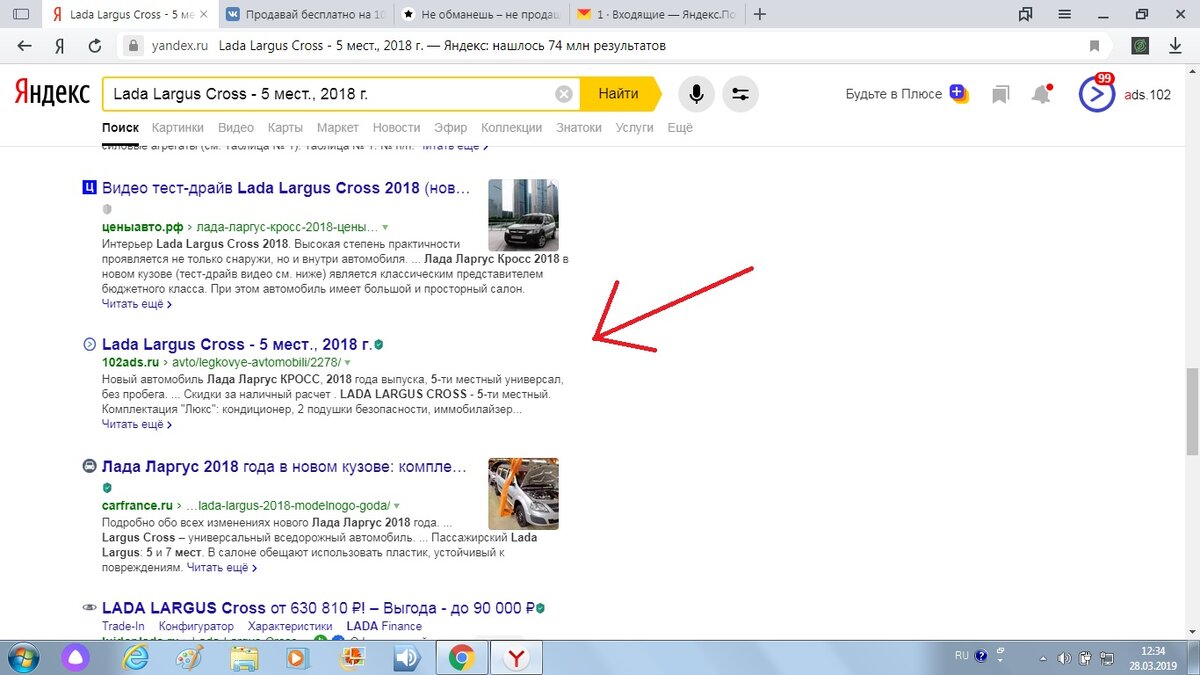This screenshot has width=1200, height=675.
Task: Open the Ещё search categories menu
Action: tap(680, 127)
